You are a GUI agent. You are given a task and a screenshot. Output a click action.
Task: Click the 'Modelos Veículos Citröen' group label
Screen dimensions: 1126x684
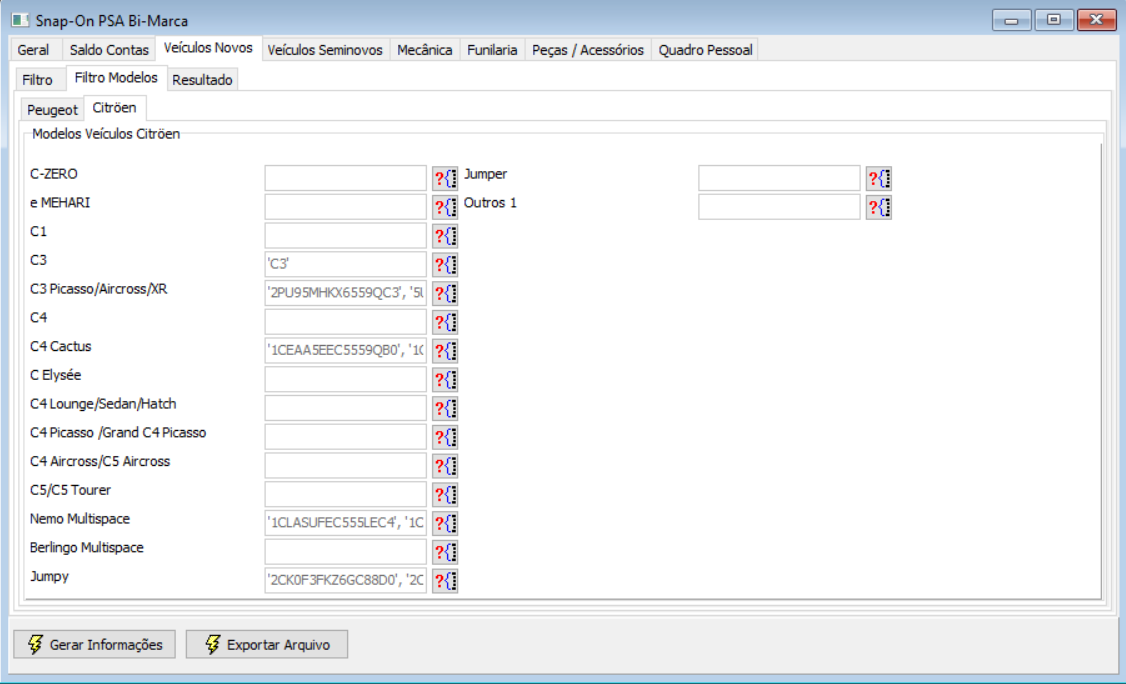click(x=106, y=134)
